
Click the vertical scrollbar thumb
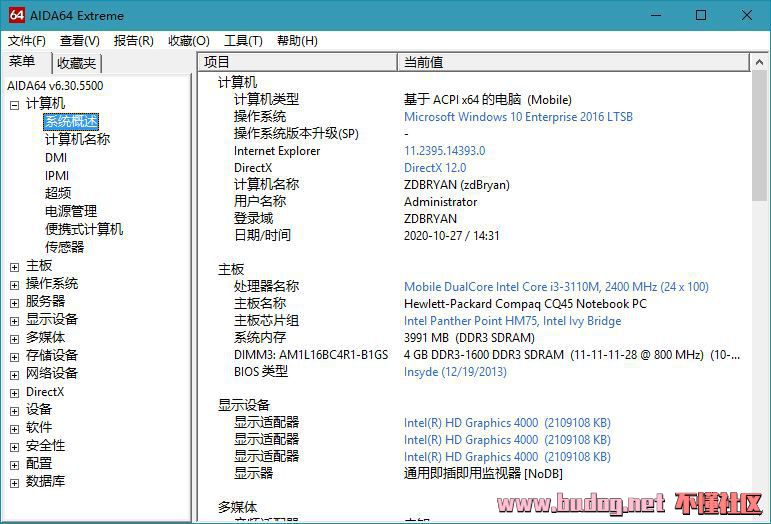tap(759, 136)
